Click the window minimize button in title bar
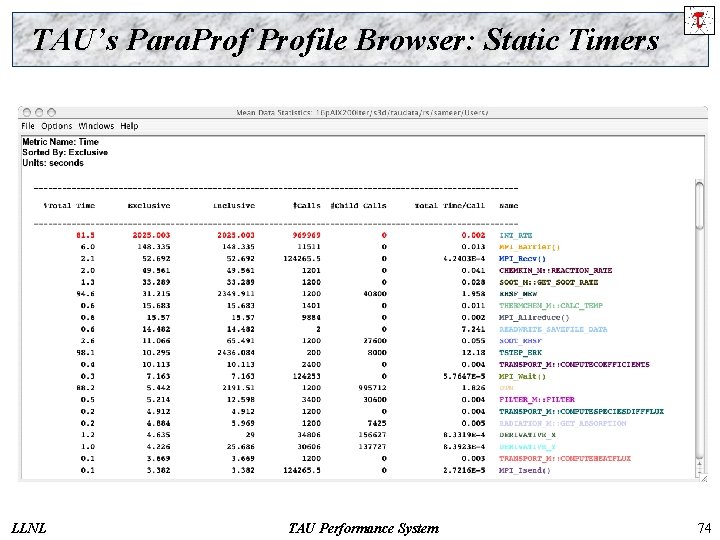720x540 pixels. 39,112
